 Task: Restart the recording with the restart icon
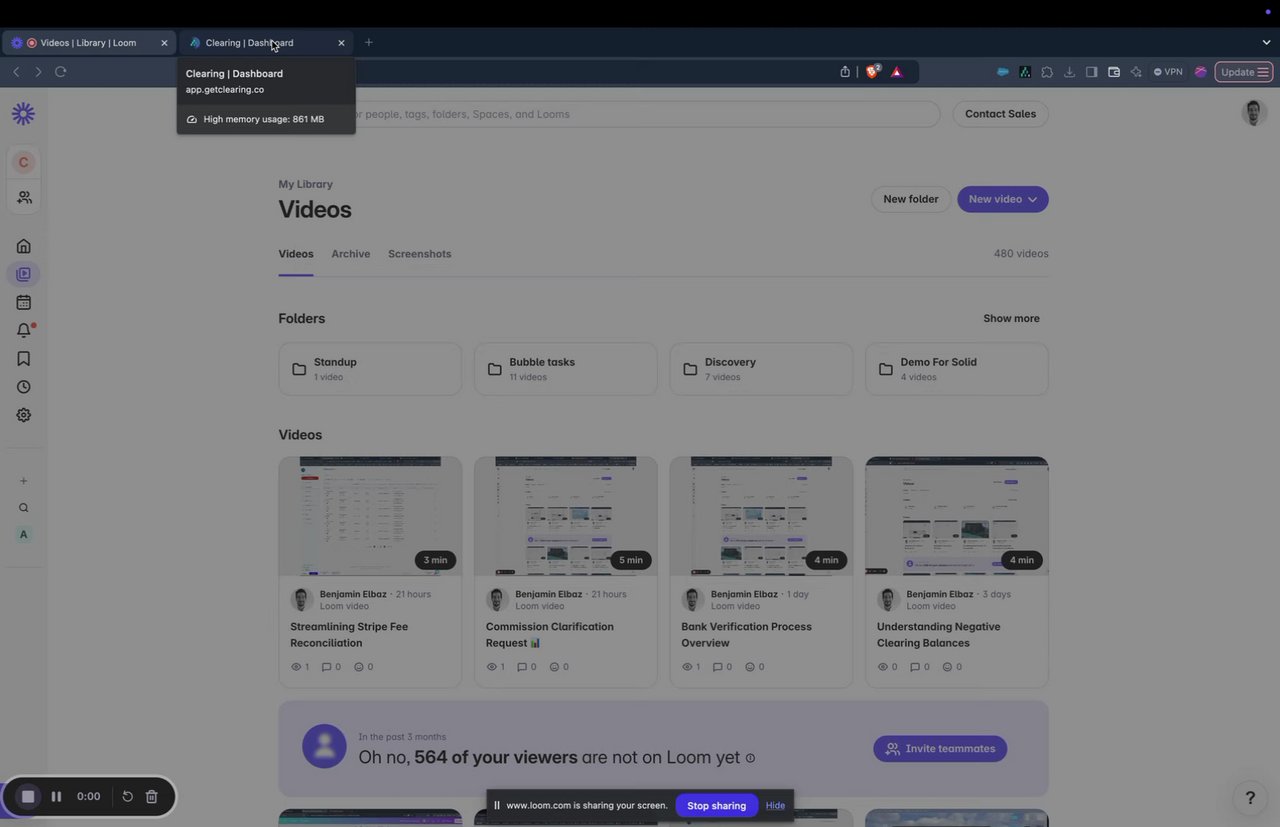point(127,797)
